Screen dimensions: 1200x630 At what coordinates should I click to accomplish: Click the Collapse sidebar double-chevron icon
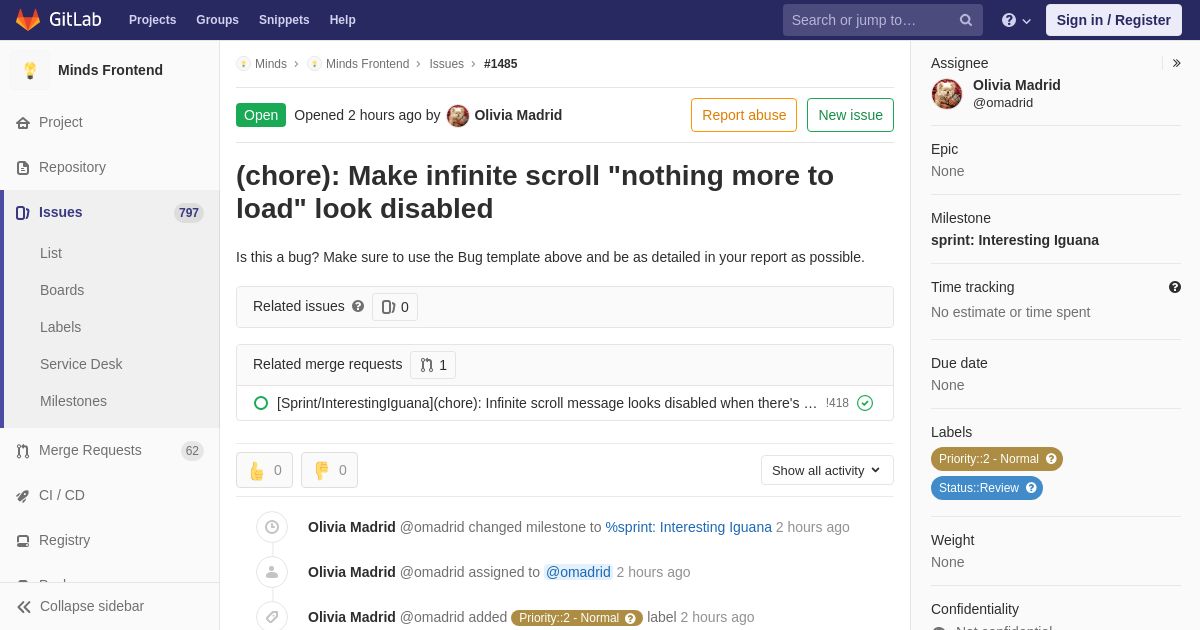pos(24,607)
